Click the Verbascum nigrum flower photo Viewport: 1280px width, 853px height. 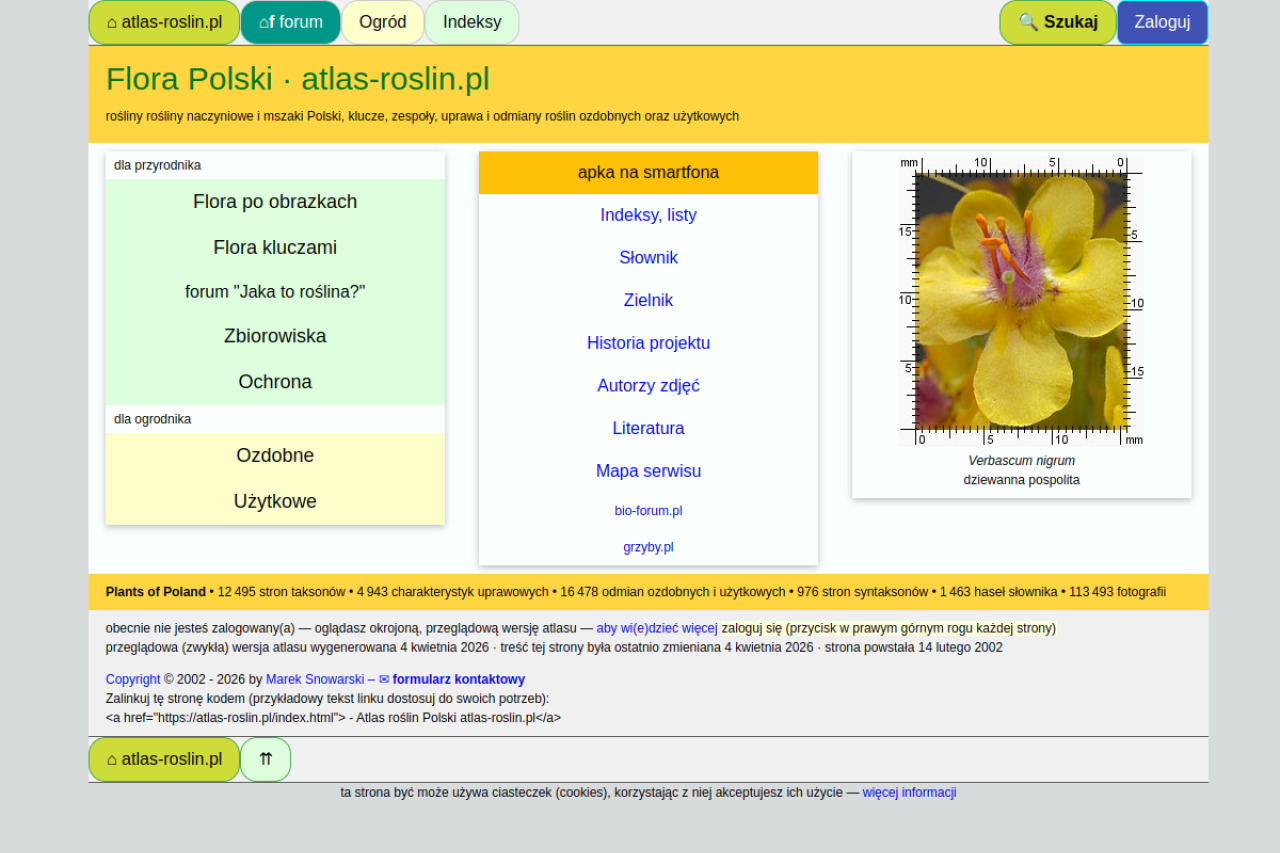click(x=1021, y=300)
